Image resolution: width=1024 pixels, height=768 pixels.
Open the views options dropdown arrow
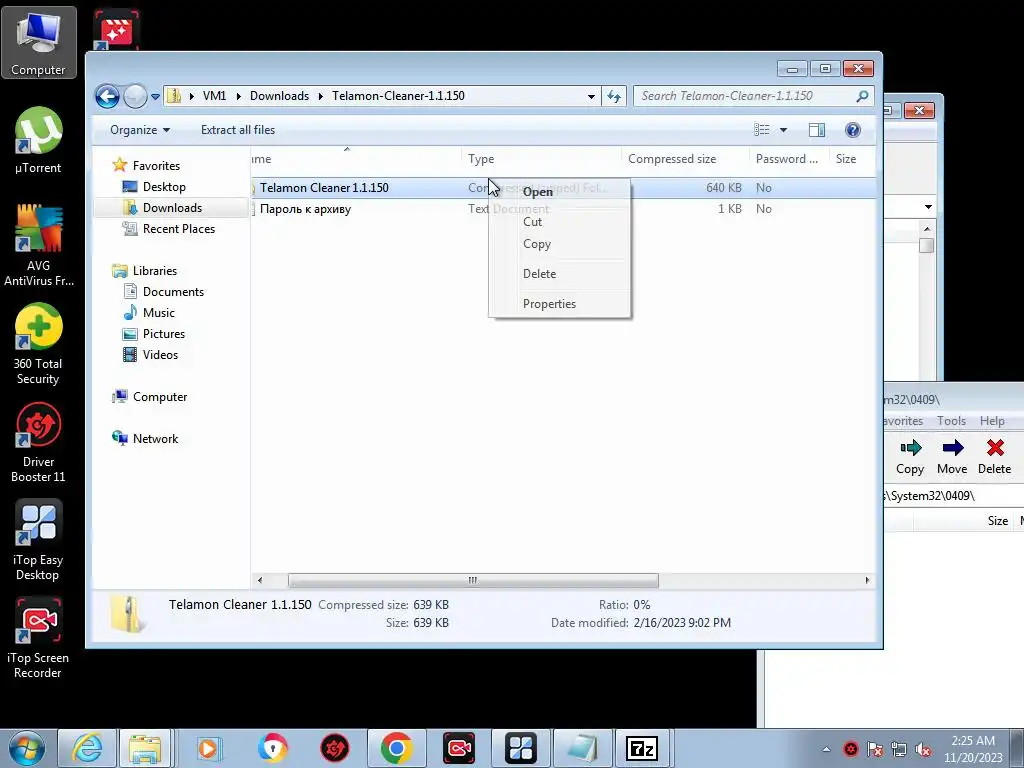click(x=783, y=130)
